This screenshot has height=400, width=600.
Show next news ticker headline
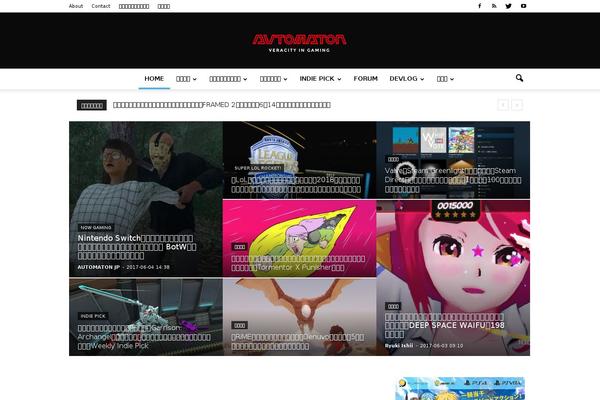point(517,105)
